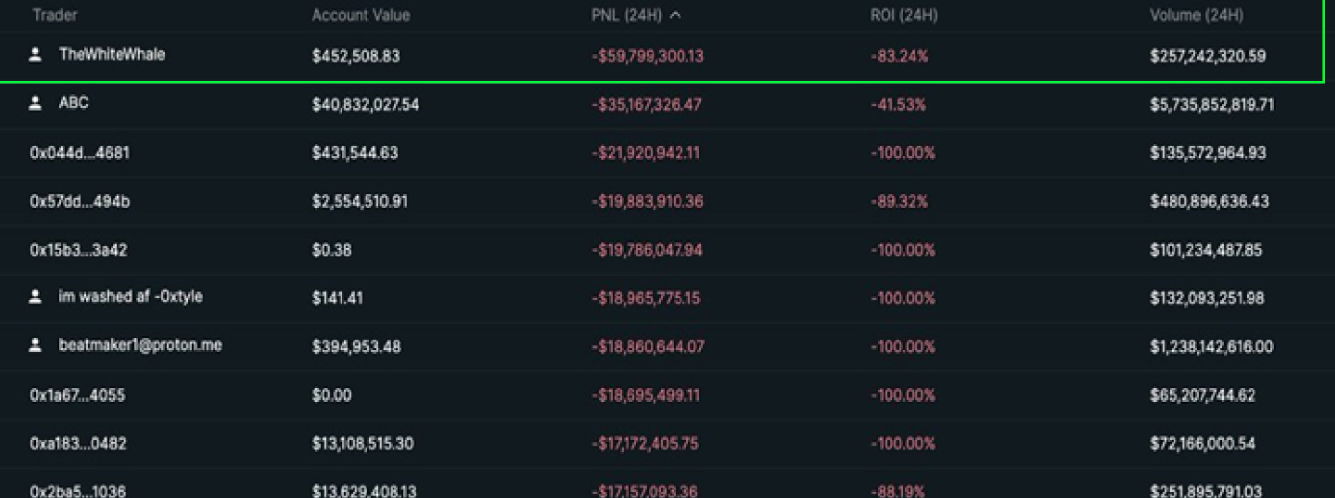The image size is (1335, 498).
Task: Open trader 0x15b3...3a42
Action: 79,250
